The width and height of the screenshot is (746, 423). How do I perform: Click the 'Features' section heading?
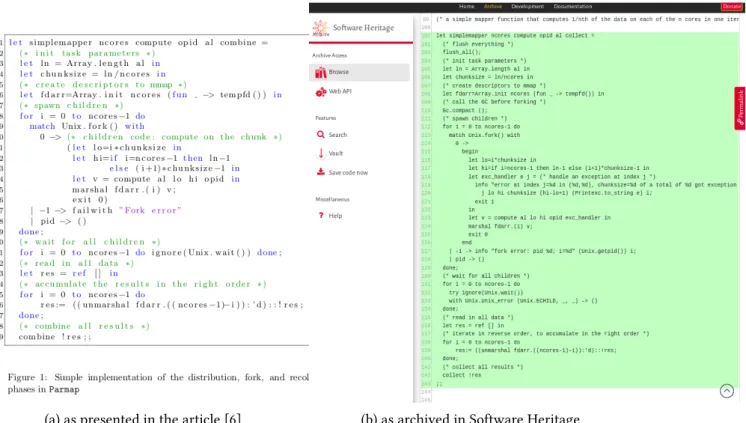325,118
